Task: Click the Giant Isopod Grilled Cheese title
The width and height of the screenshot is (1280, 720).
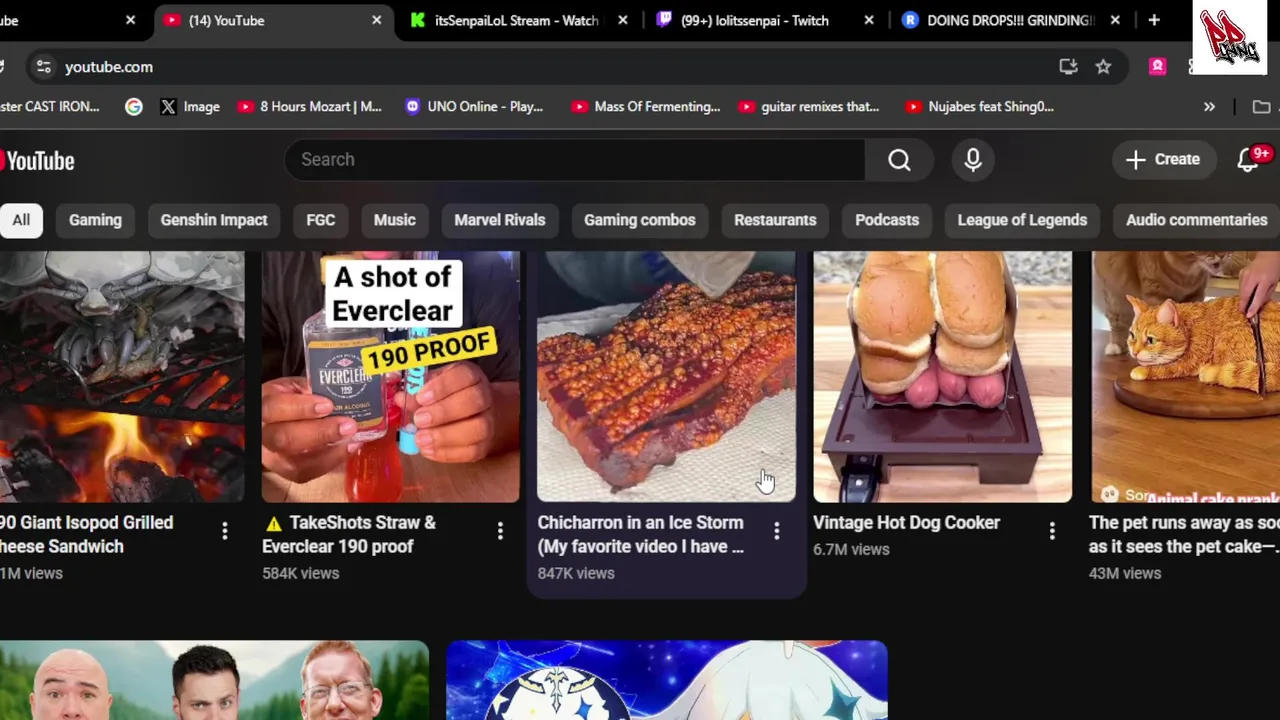Action: pyautogui.click(x=87, y=534)
